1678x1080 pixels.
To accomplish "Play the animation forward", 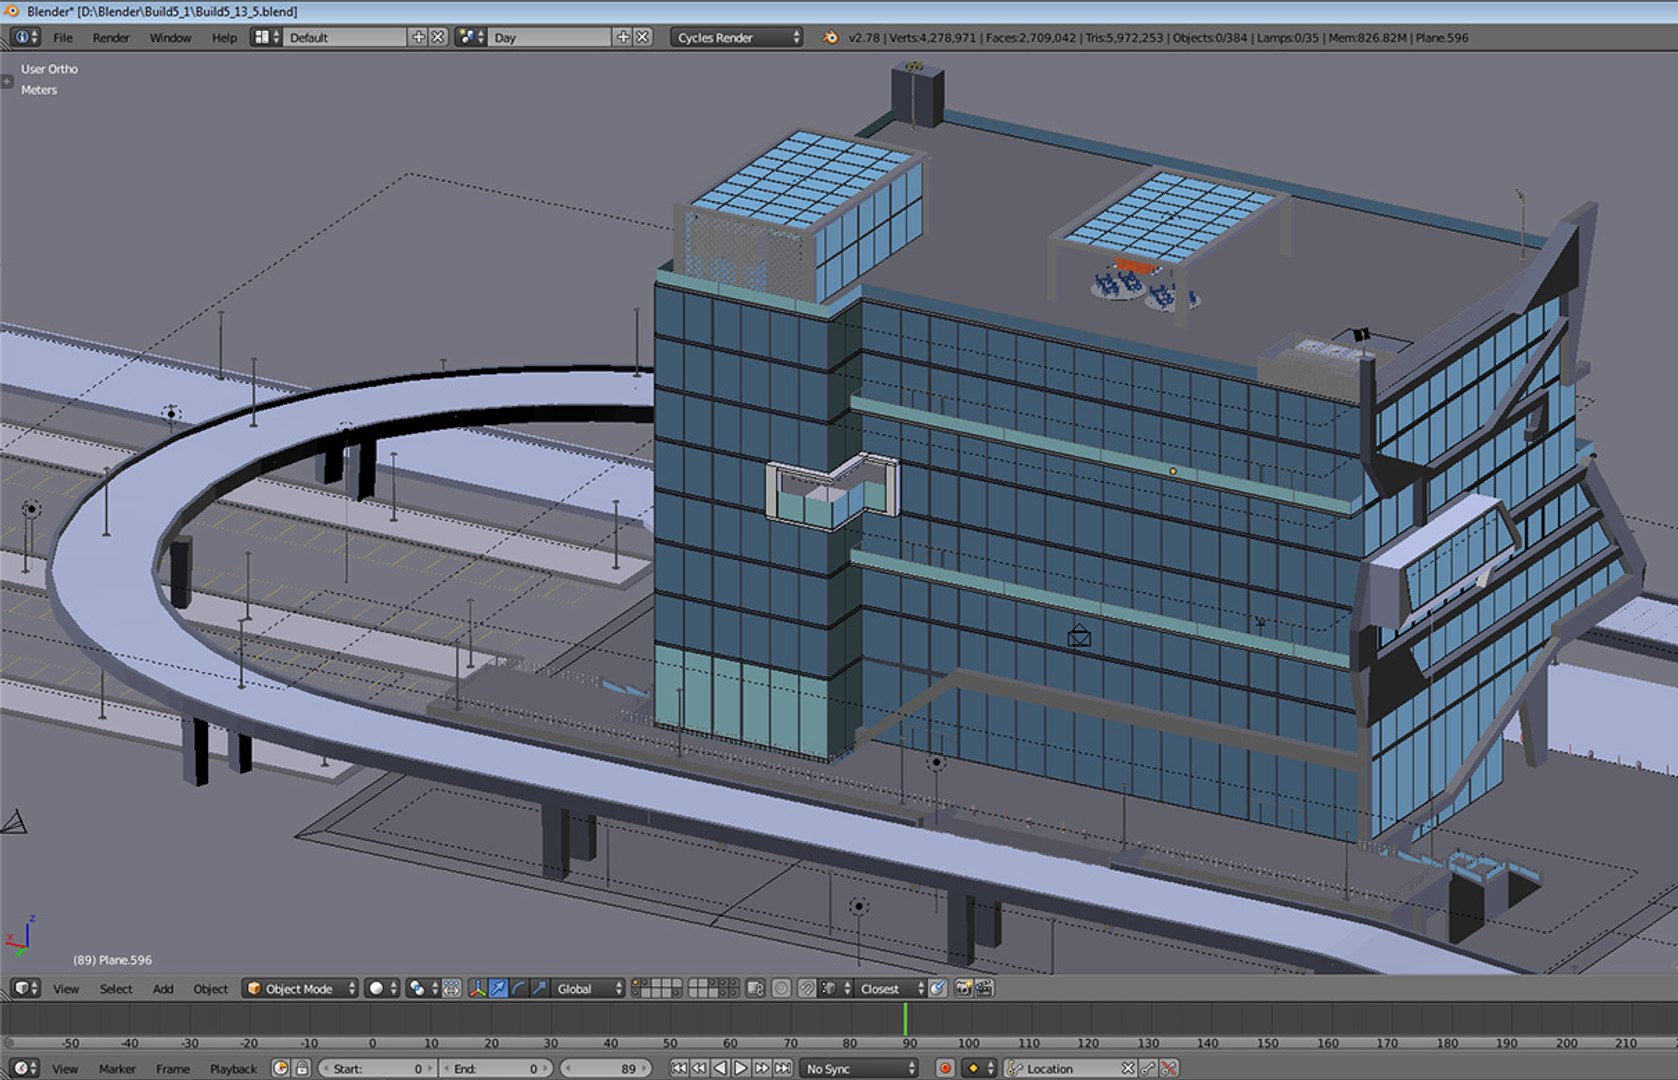I will [x=741, y=1068].
